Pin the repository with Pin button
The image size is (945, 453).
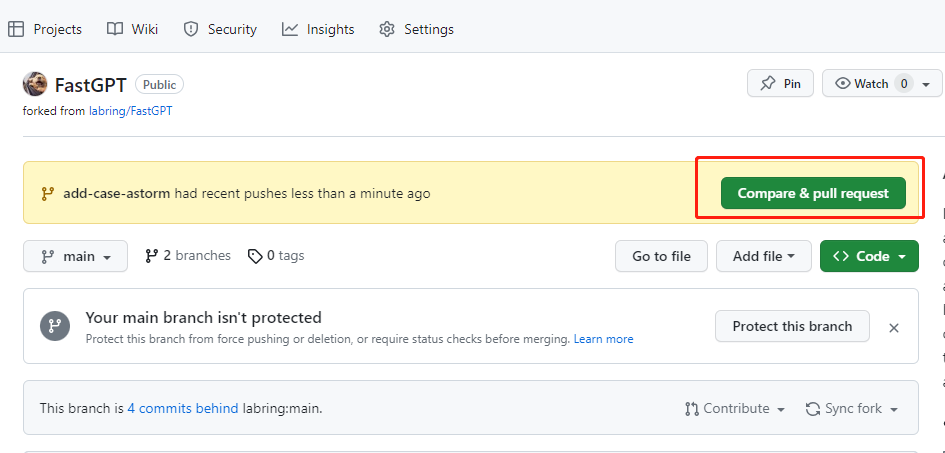point(780,83)
